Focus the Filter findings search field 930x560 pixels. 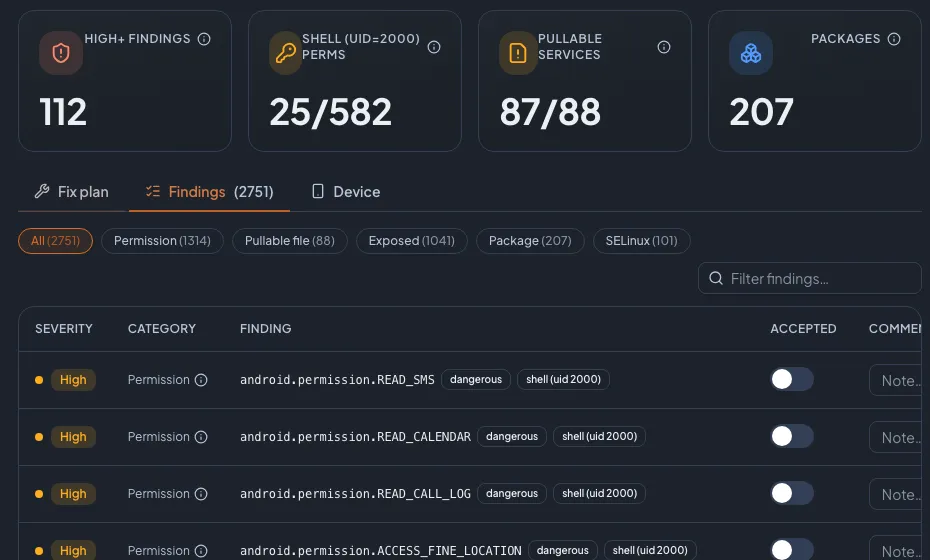coord(810,278)
